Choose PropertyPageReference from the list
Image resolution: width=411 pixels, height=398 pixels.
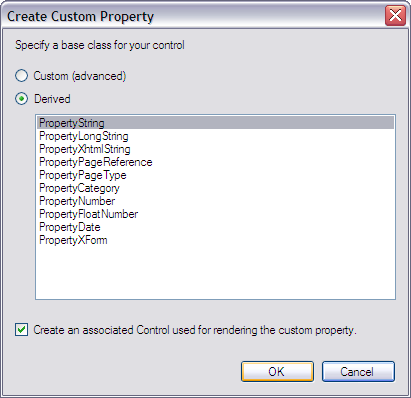pyautogui.click(x=215, y=162)
